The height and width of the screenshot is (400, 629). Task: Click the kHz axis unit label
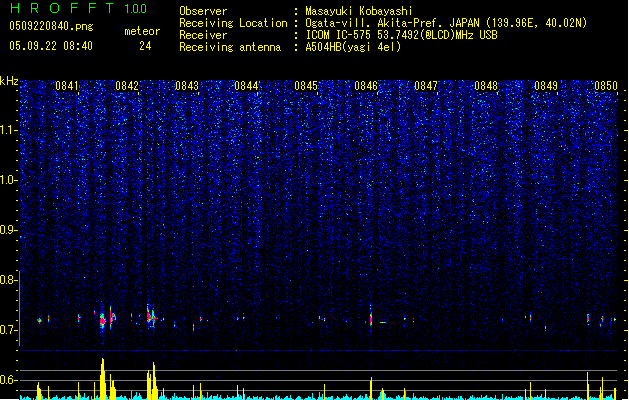9,81
